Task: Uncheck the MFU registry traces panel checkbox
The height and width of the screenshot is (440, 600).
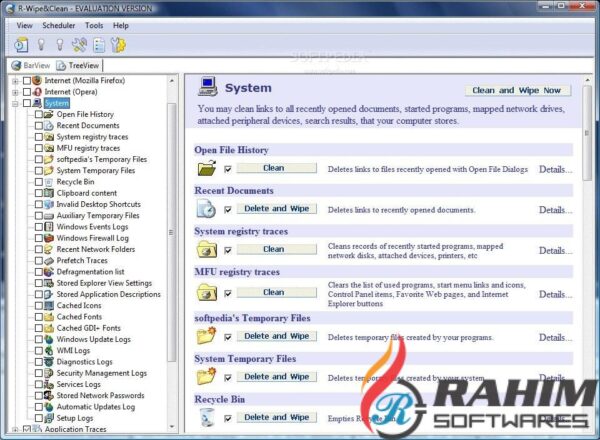Action: point(228,293)
